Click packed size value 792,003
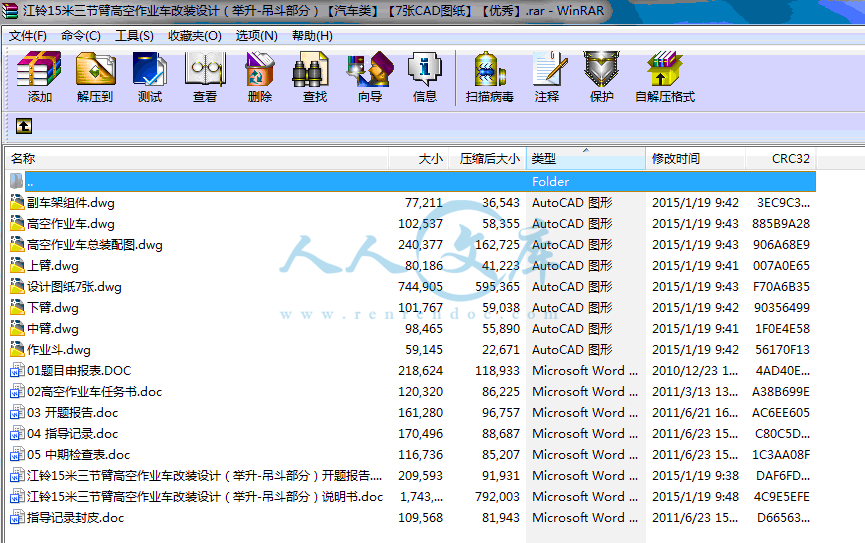Image resolution: width=865 pixels, height=543 pixels. [x=498, y=496]
